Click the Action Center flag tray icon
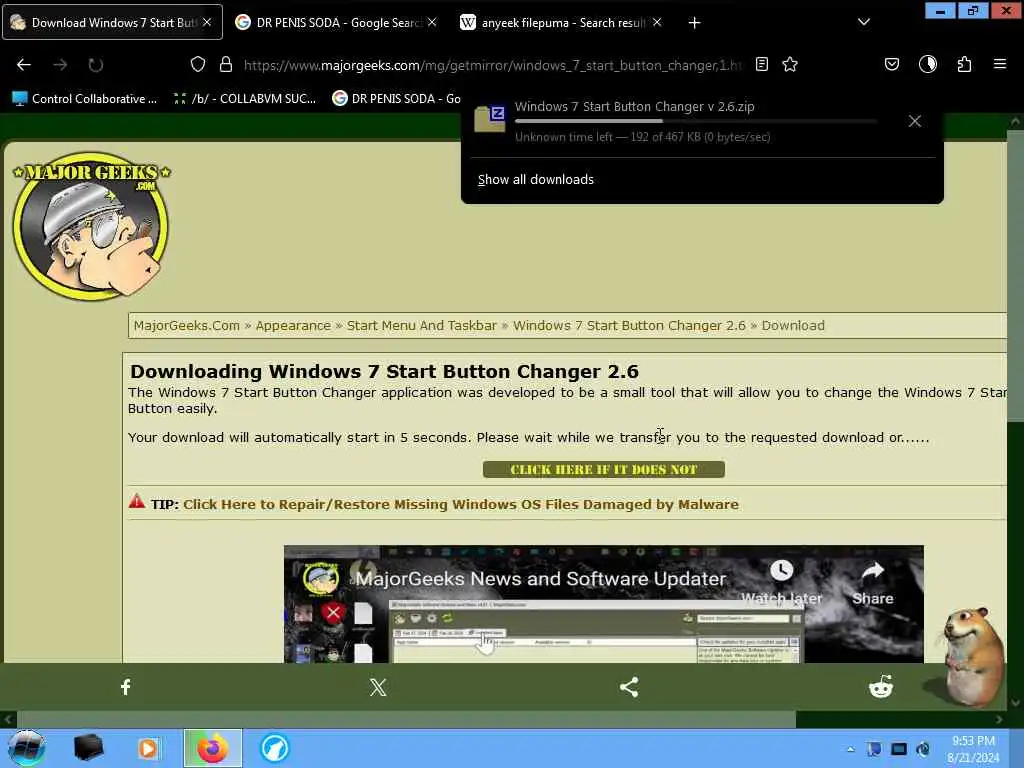The width and height of the screenshot is (1024, 768). coord(874,749)
